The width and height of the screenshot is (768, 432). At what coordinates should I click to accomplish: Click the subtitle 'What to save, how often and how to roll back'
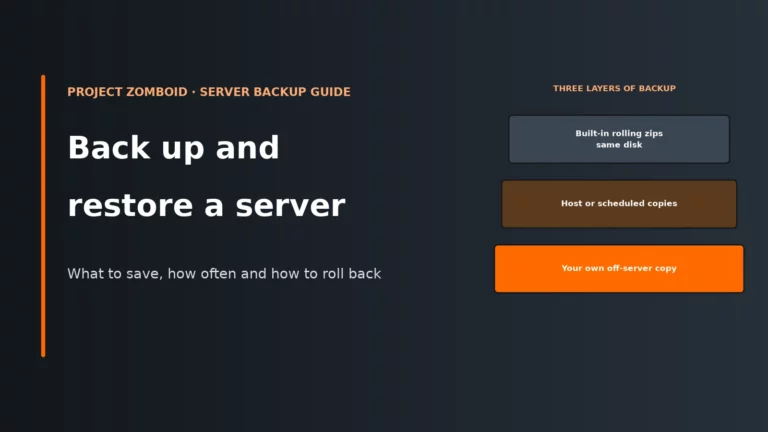(x=224, y=273)
